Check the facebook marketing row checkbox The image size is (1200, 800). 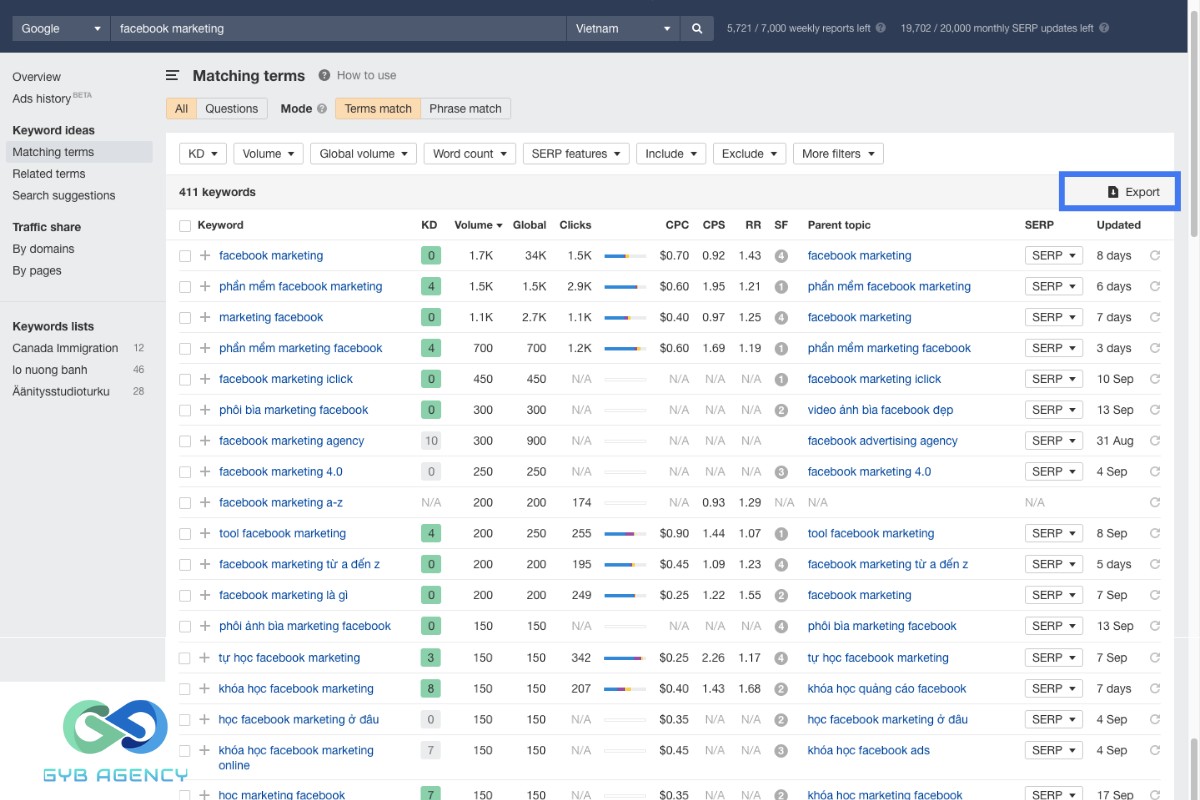pos(185,256)
